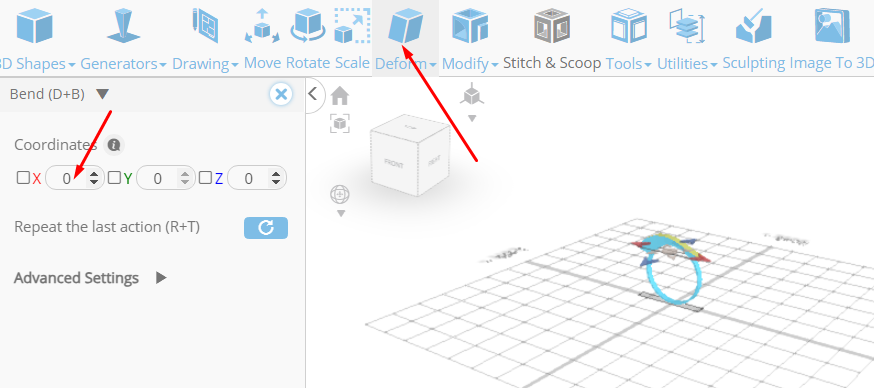Image resolution: width=874 pixels, height=388 pixels.
Task: Open the Sculpting tool icon
Action: [x=754, y=26]
